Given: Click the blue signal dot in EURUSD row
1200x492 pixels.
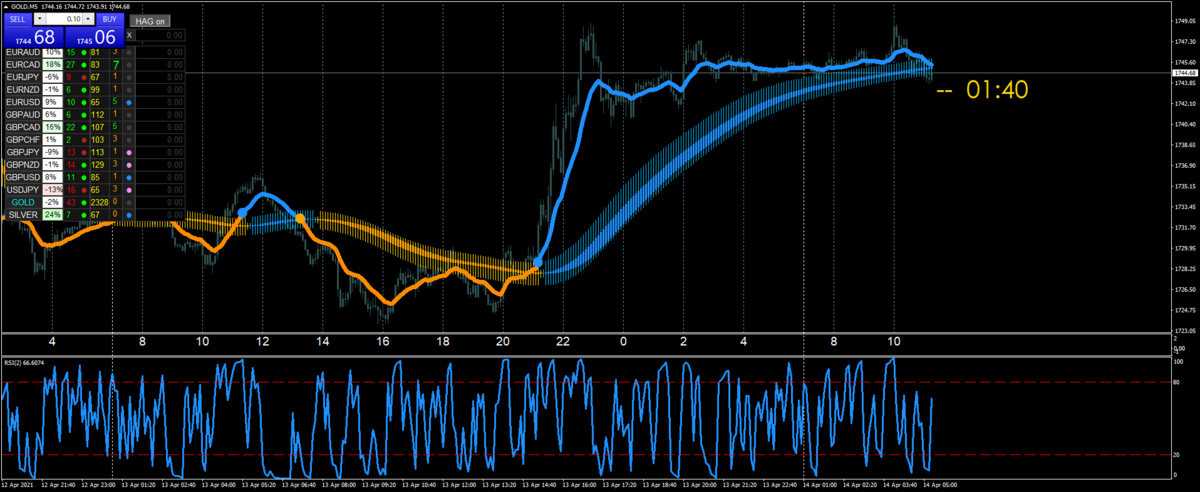Looking at the screenshot, I should click(x=129, y=102).
